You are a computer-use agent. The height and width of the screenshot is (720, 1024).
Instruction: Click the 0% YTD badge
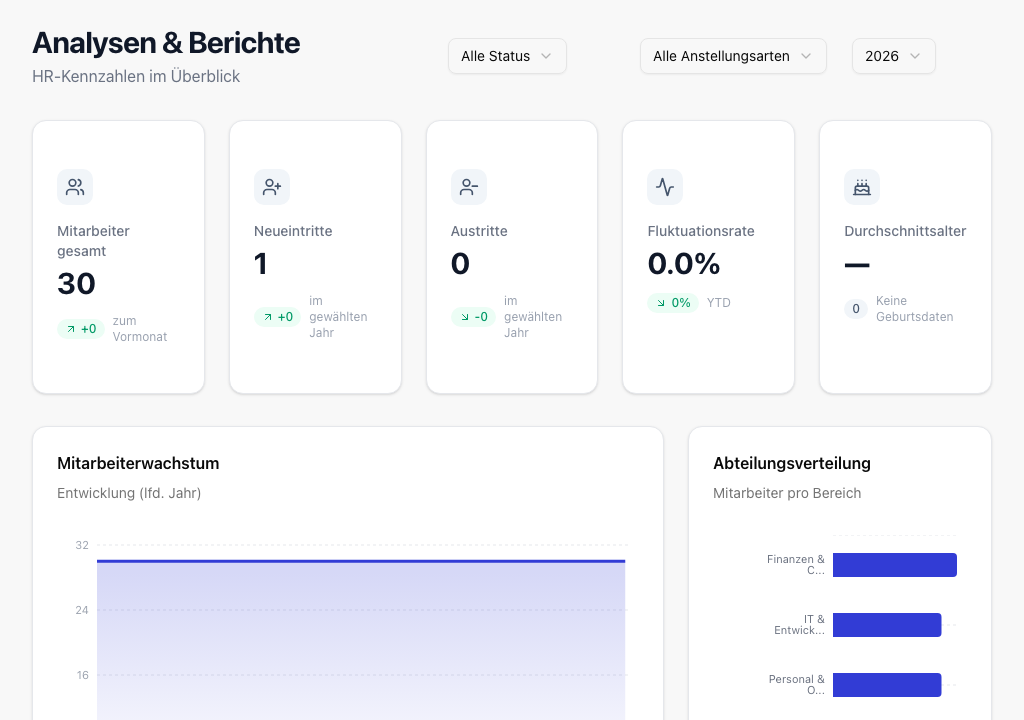[x=673, y=303]
